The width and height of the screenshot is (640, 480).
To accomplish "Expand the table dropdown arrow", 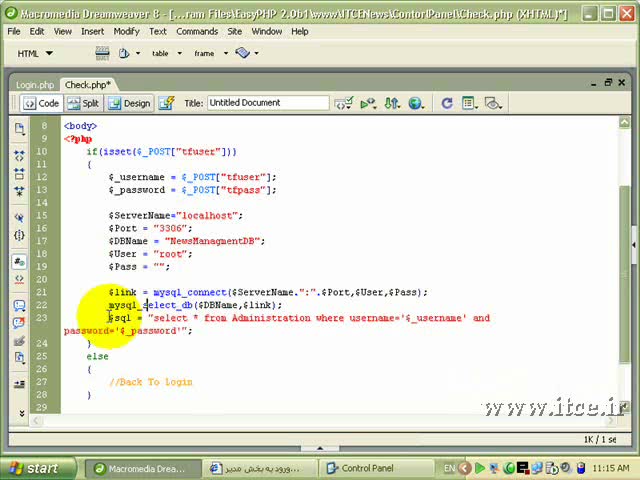I will pos(180,53).
